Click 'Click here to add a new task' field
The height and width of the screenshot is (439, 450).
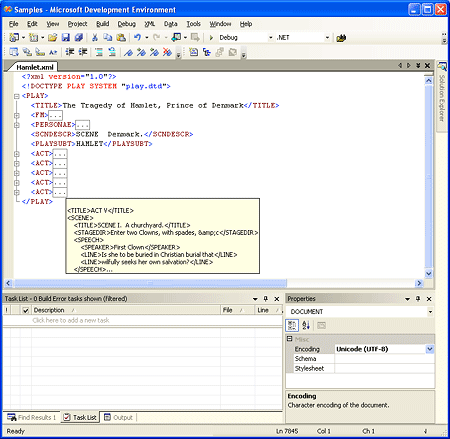(143, 320)
